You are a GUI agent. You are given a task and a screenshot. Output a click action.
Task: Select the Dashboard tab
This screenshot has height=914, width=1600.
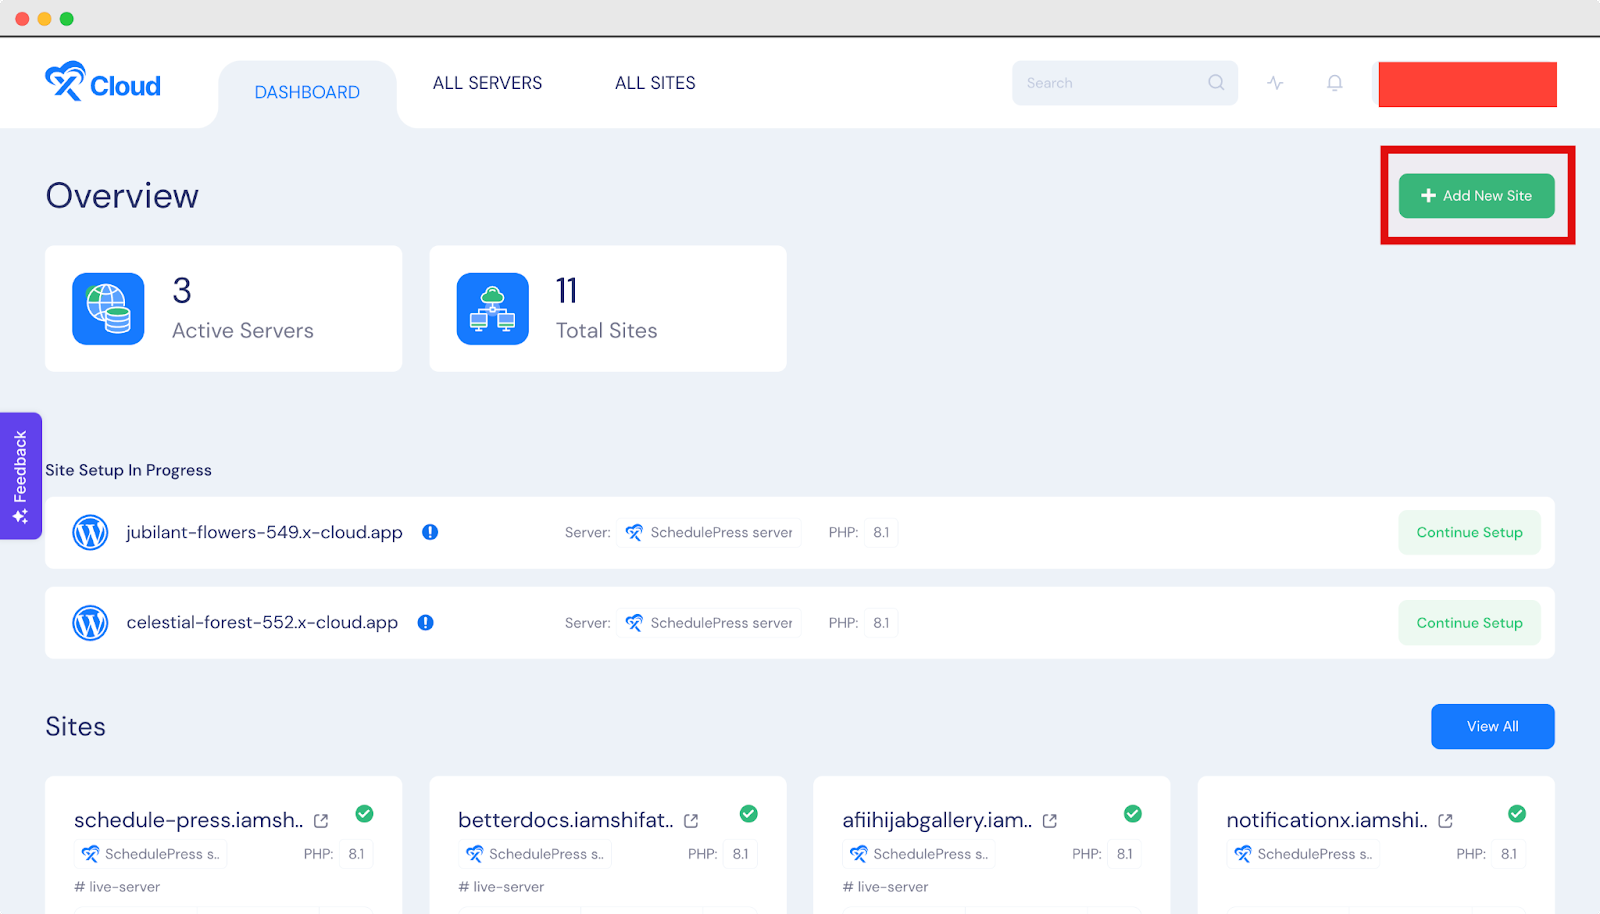coord(307,92)
